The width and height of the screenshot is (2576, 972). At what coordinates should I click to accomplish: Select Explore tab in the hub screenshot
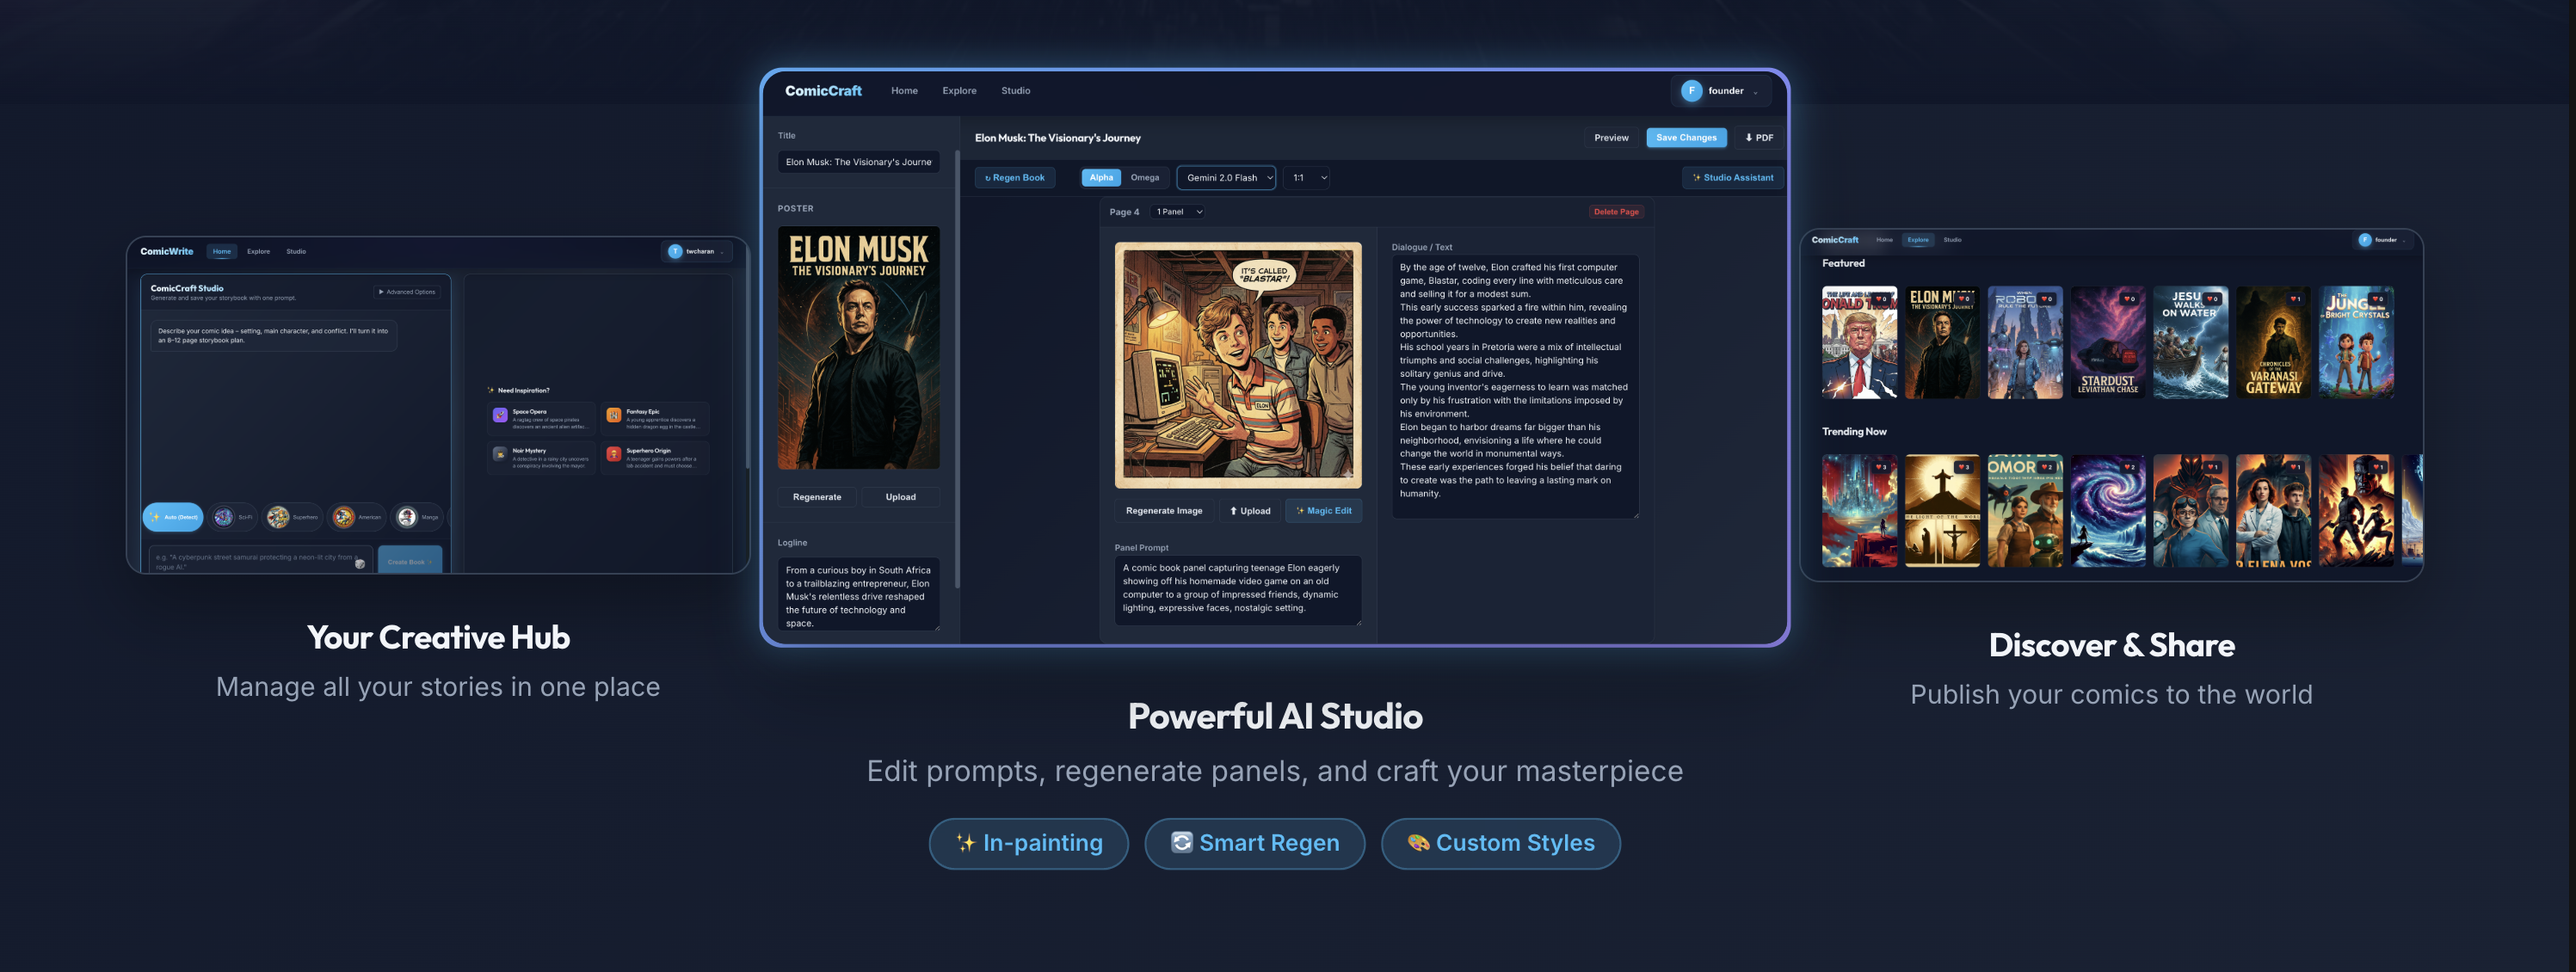pyautogui.click(x=258, y=252)
